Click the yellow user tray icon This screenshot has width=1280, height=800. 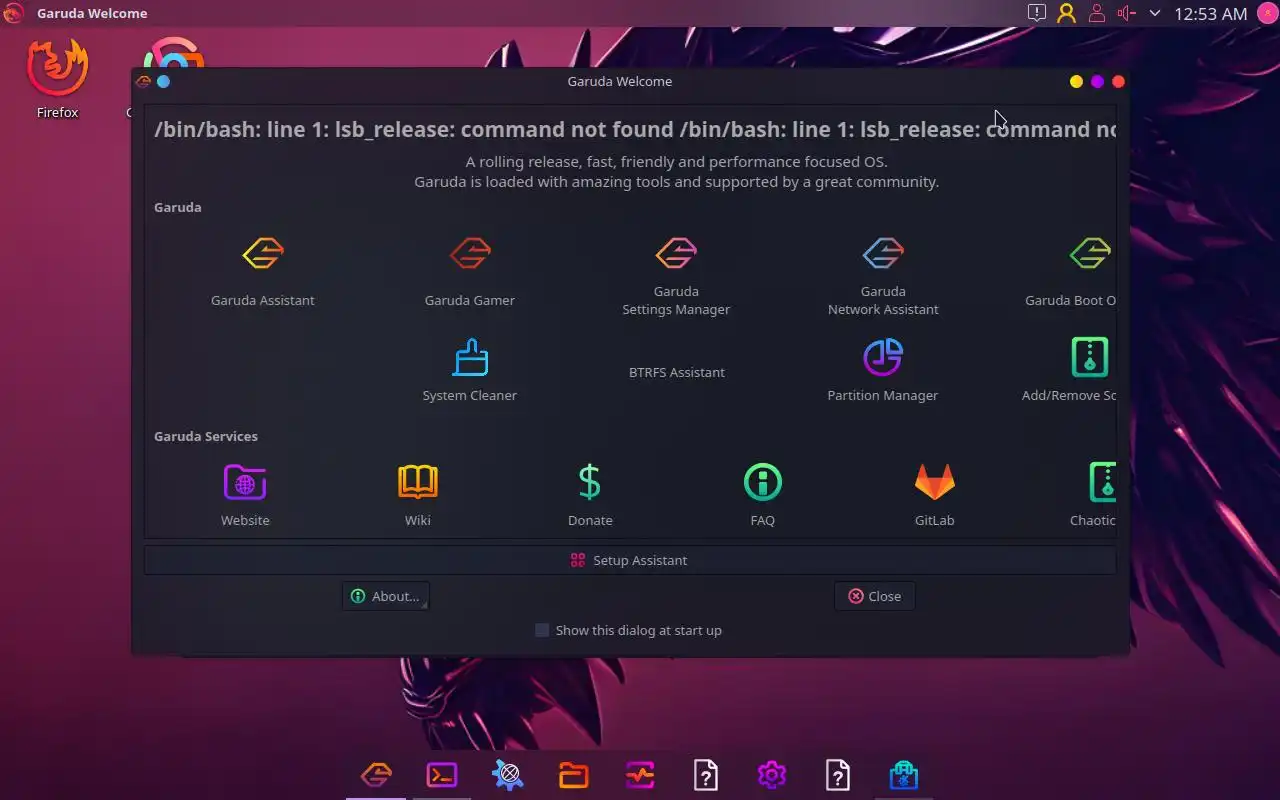(x=1067, y=13)
